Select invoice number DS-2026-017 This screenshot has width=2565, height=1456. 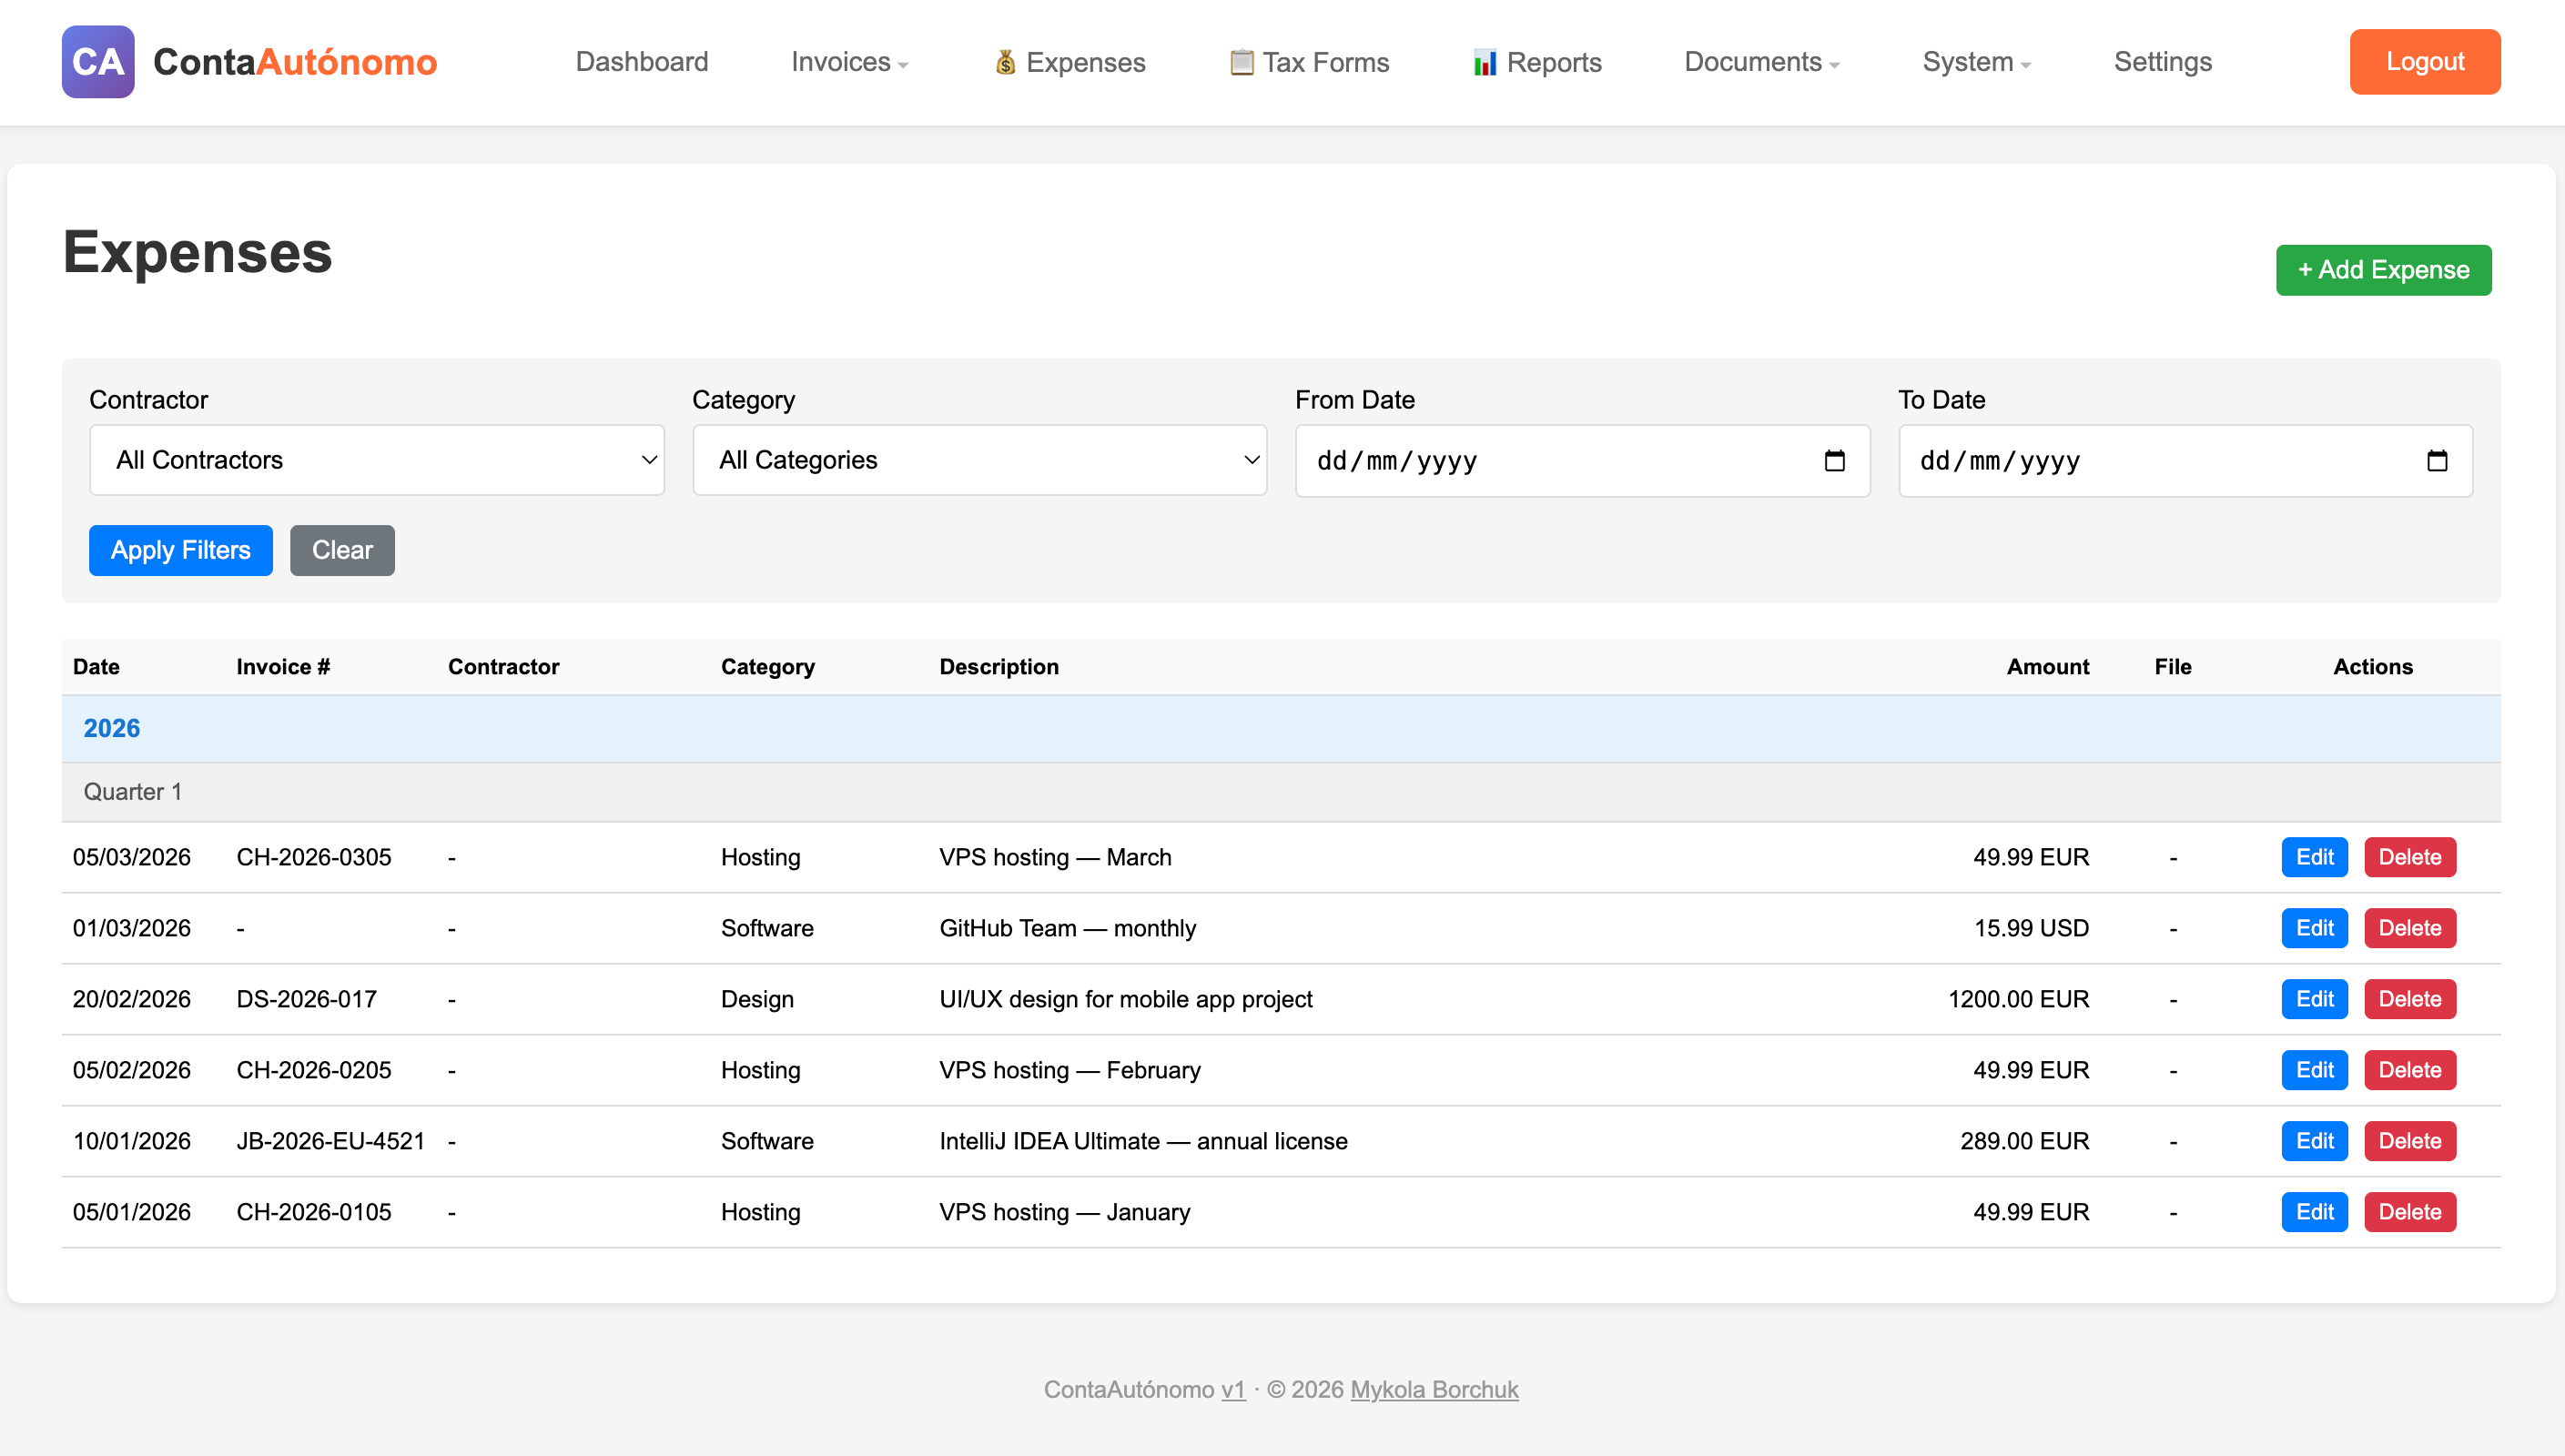coord(306,999)
